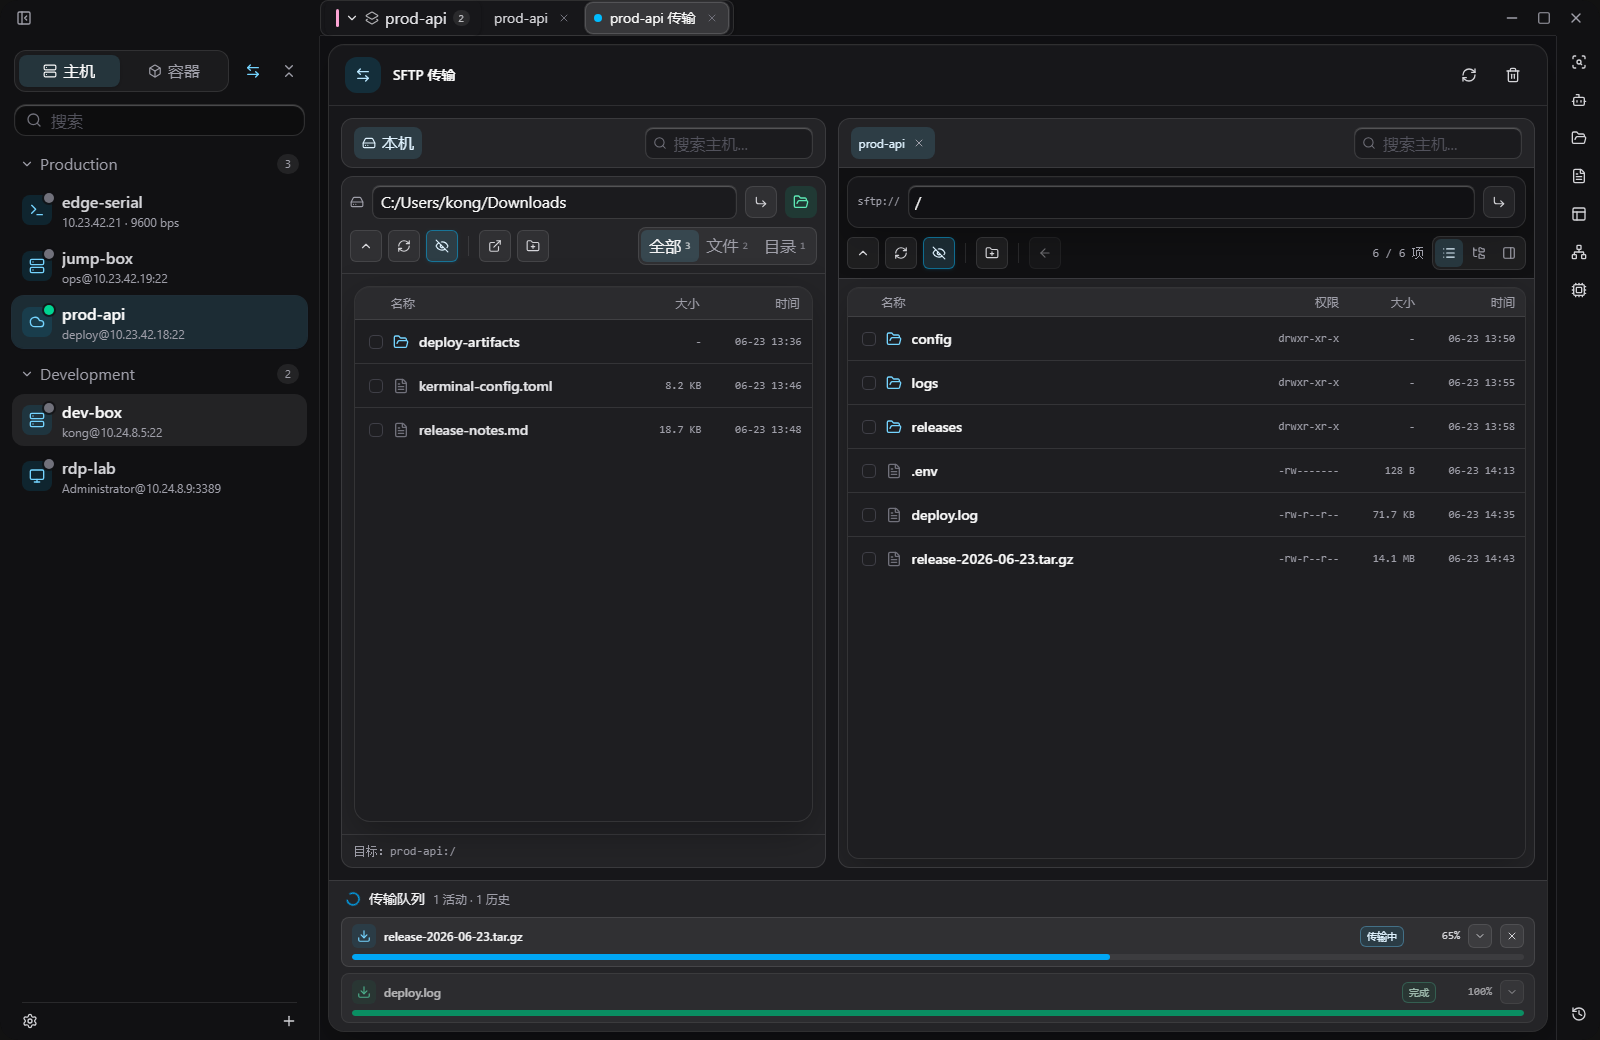Viewport: 1600px width, 1040px height.
Task: Check the kerminal-config.toml checkbox
Action: tap(376, 386)
